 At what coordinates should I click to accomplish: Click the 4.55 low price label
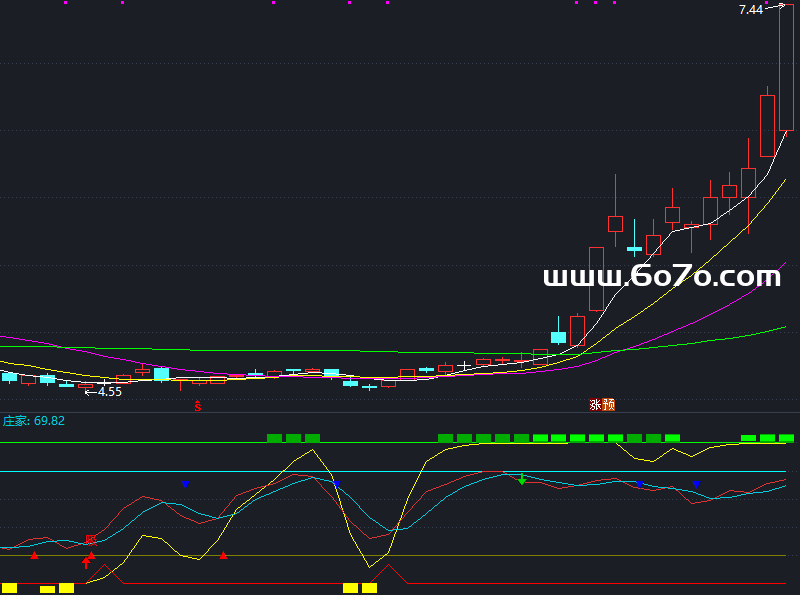(x=109, y=392)
